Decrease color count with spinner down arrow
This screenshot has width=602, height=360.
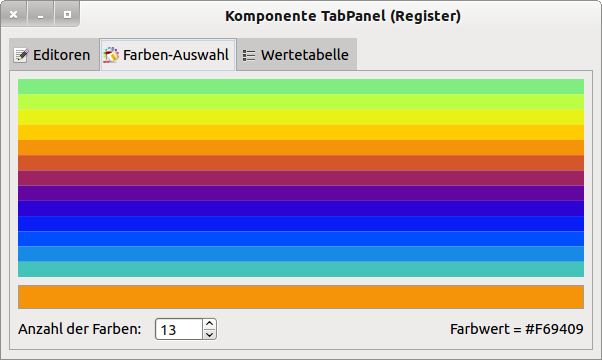coord(209,334)
